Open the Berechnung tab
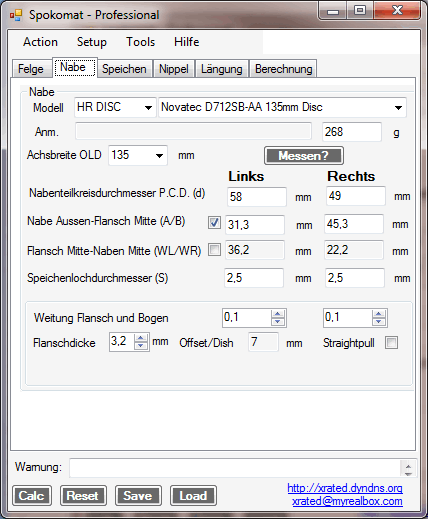The width and height of the screenshot is (428, 519). tap(284, 69)
